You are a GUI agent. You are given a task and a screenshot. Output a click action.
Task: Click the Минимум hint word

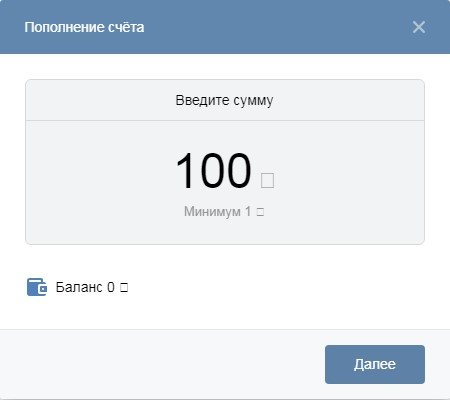click(x=212, y=211)
